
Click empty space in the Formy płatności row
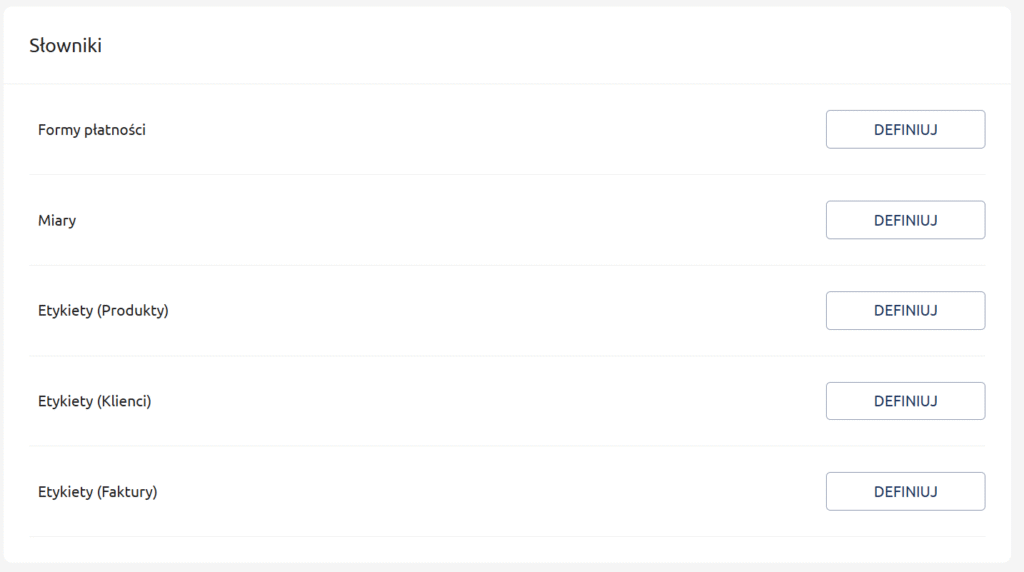[x=480, y=130]
